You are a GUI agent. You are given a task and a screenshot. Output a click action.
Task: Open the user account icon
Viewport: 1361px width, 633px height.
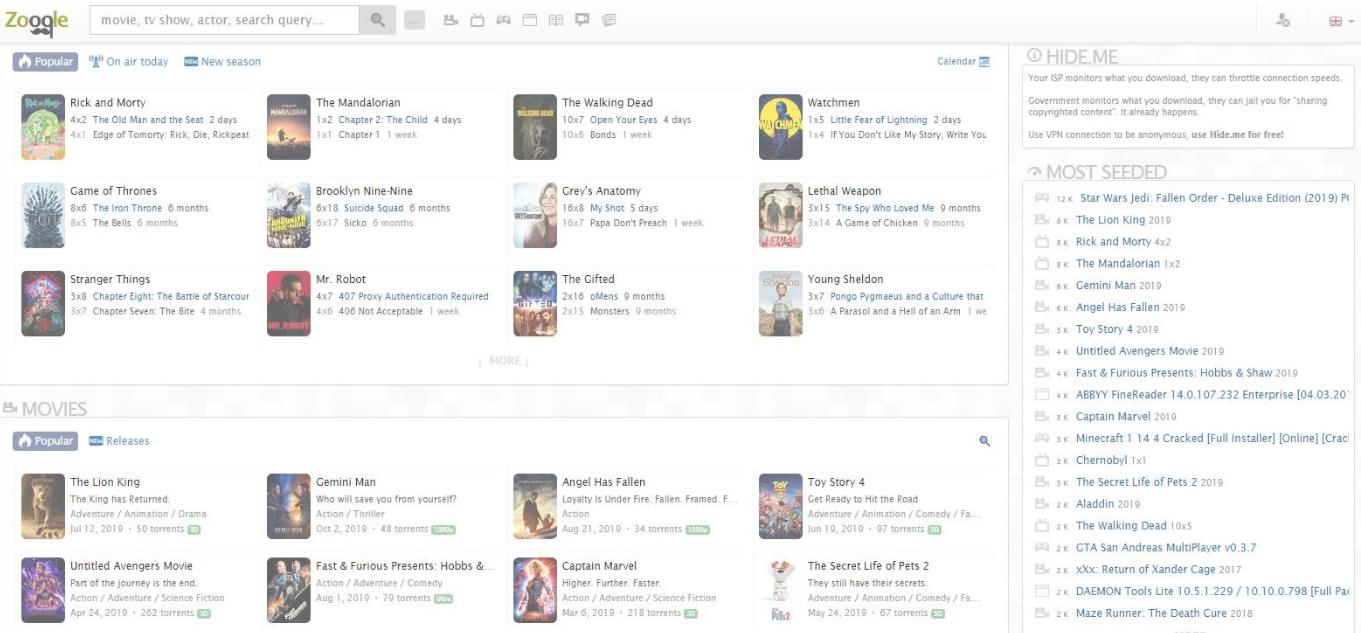click(1283, 20)
